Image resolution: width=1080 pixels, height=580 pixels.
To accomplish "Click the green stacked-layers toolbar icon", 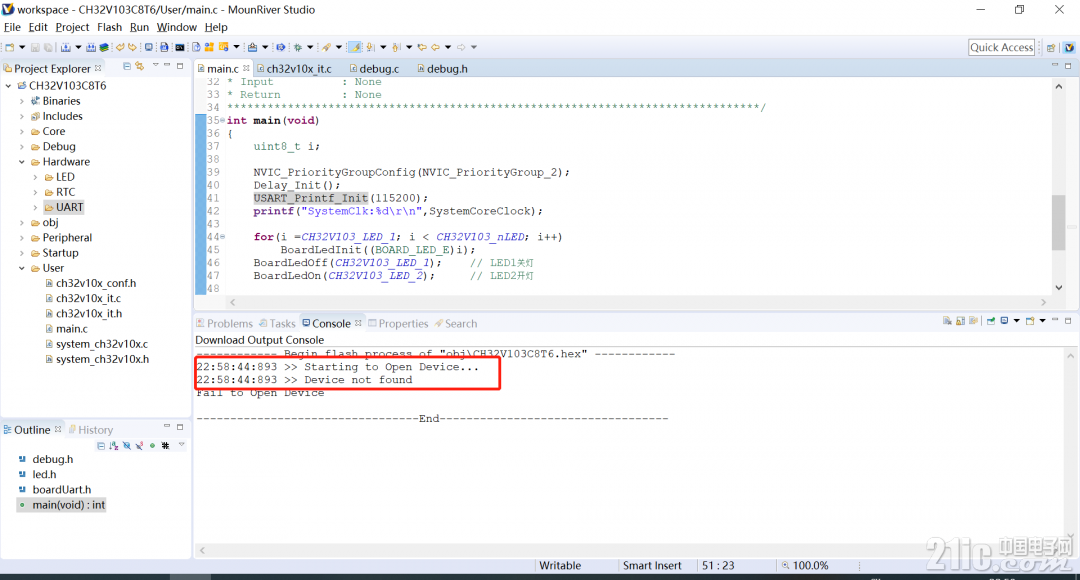I will 105,48.
